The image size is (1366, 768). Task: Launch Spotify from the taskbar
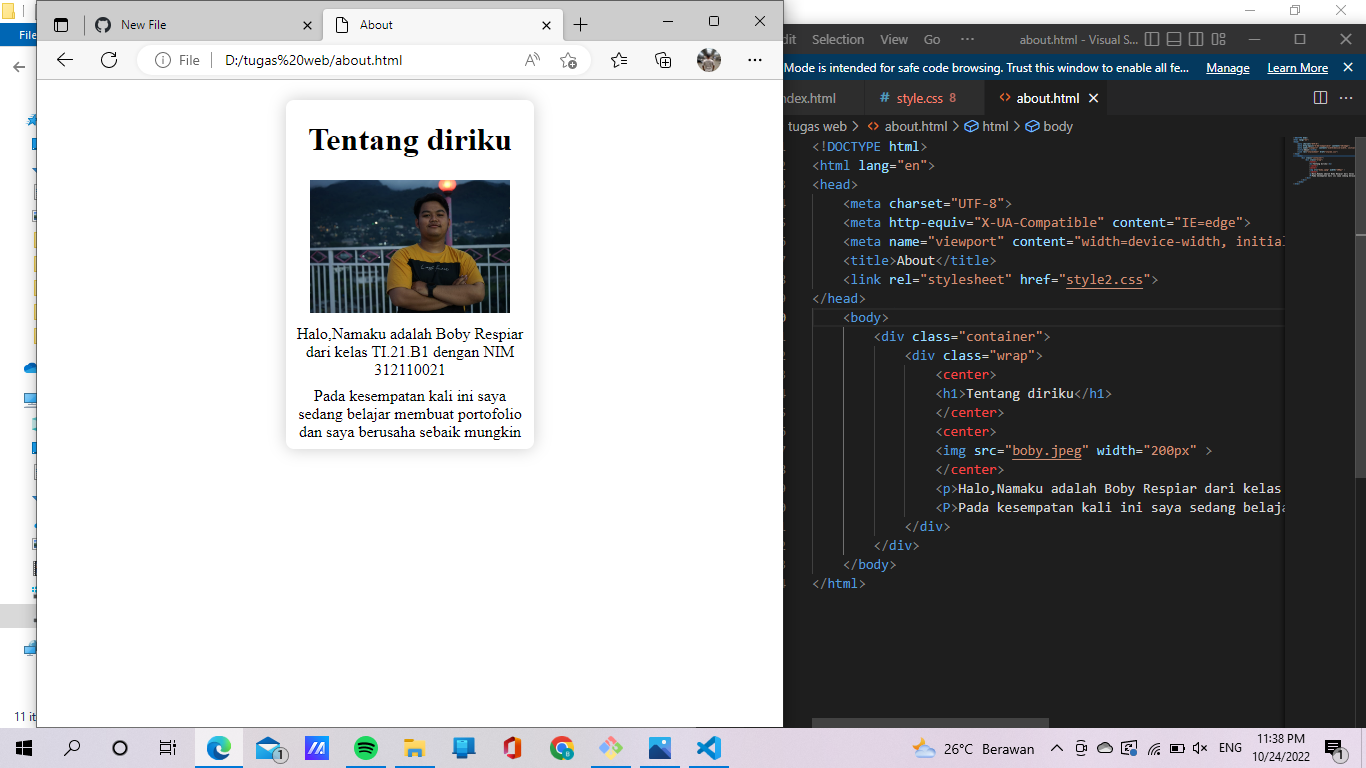(x=365, y=747)
